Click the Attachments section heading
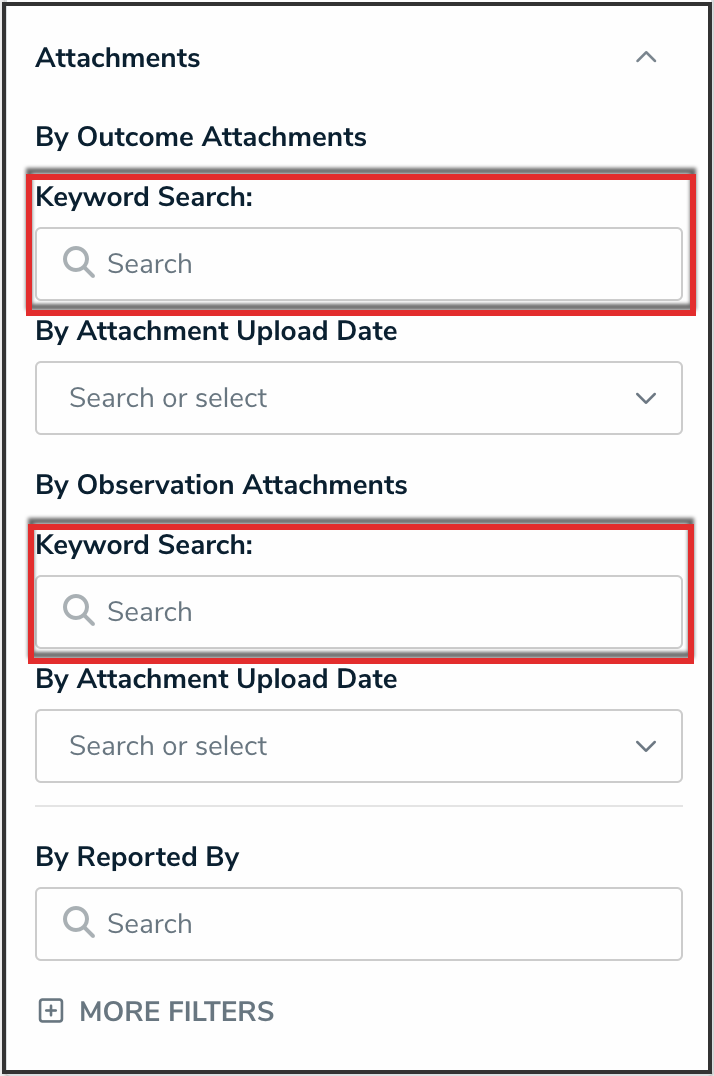Image resolution: width=714 pixels, height=1076 pixels. click(x=118, y=58)
